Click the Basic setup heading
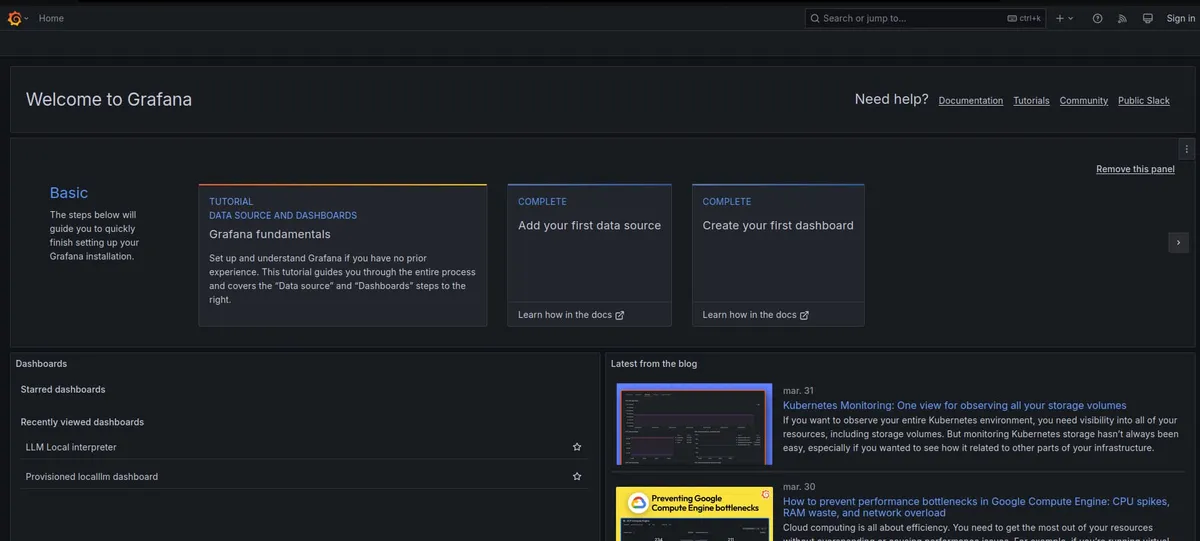This screenshot has height=541, width=1200. coord(69,193)
